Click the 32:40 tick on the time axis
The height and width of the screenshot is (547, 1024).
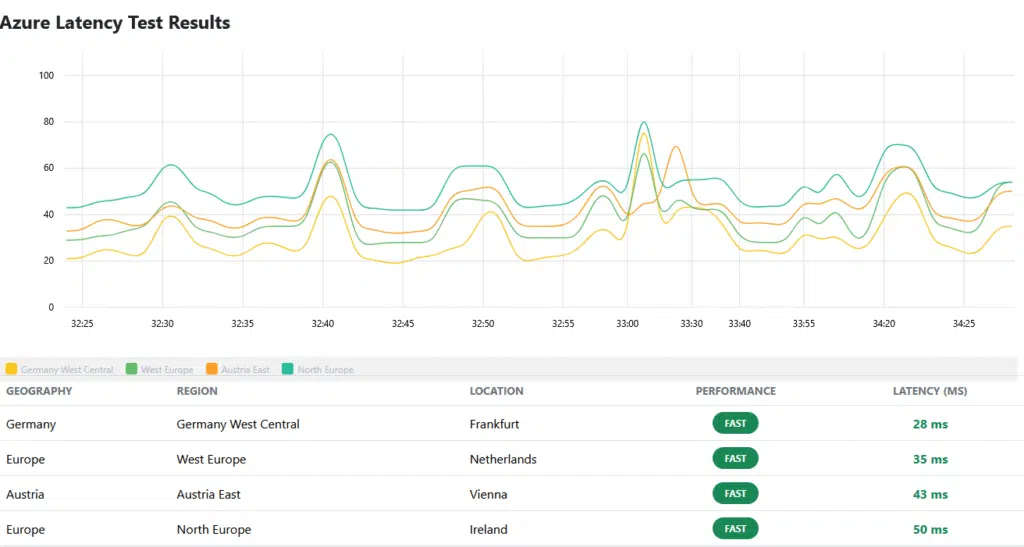tap(323, 324)
